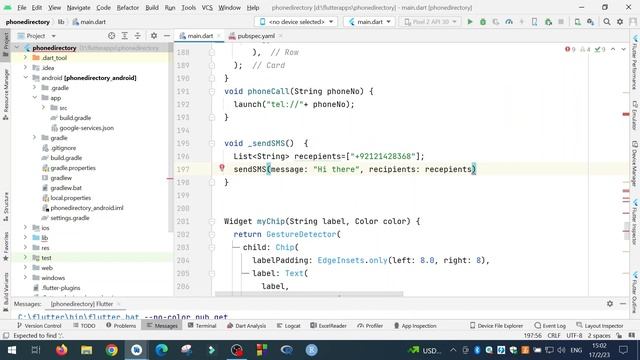Toggle the Resource Manager side tab
Viewport: 640px width, 360px height.
pyautogui.click(x=6, y=95)
